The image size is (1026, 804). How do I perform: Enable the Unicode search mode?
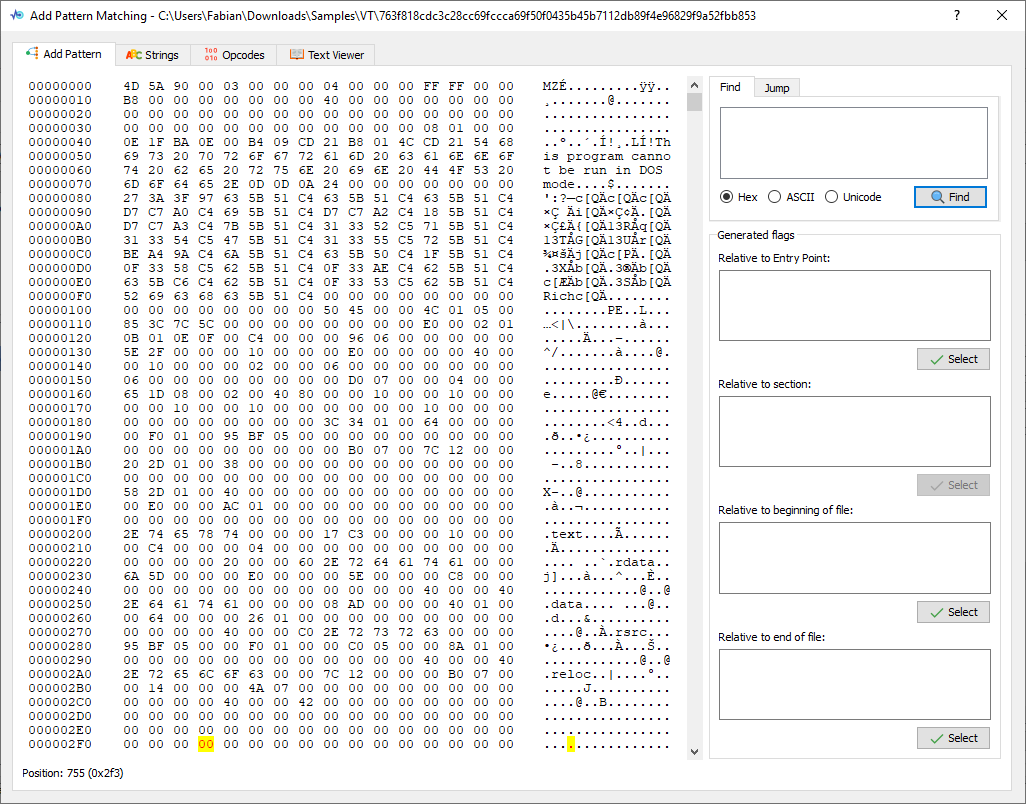[x=832, y=197]
